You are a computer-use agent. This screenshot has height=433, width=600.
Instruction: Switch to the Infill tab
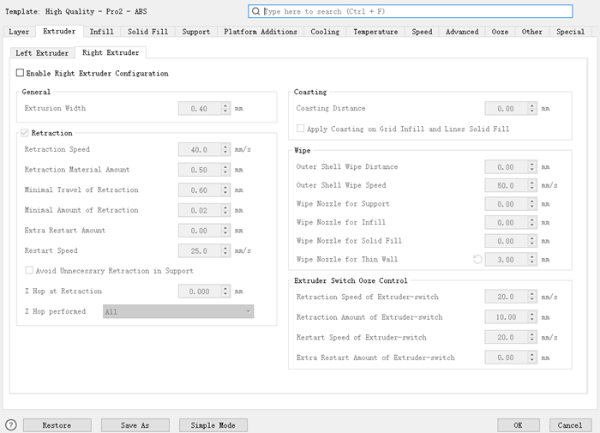point(102,32)
